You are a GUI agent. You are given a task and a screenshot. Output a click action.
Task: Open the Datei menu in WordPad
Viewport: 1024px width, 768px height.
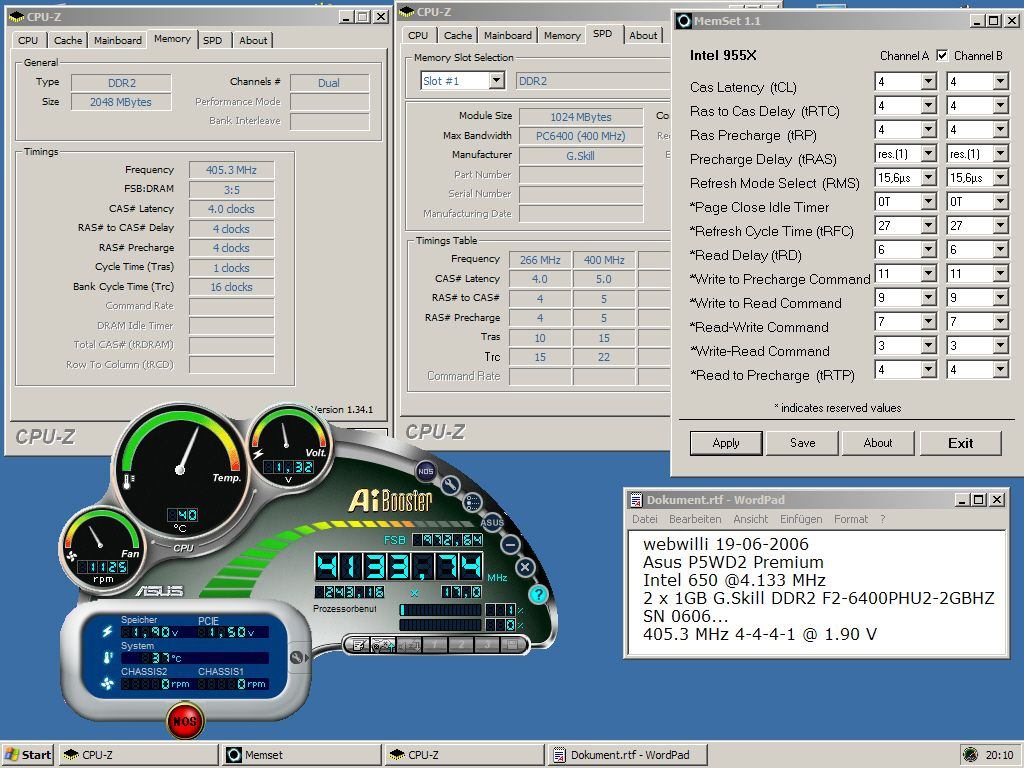click(x=645, y=519)
